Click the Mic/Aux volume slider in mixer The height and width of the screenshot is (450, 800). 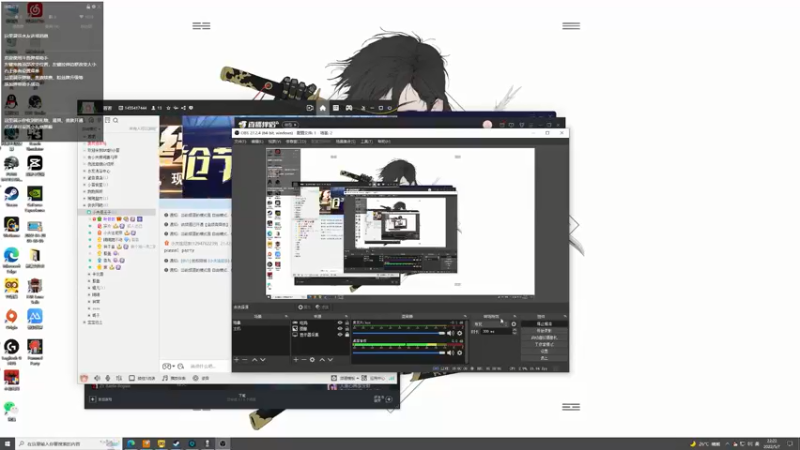point(399,333)
